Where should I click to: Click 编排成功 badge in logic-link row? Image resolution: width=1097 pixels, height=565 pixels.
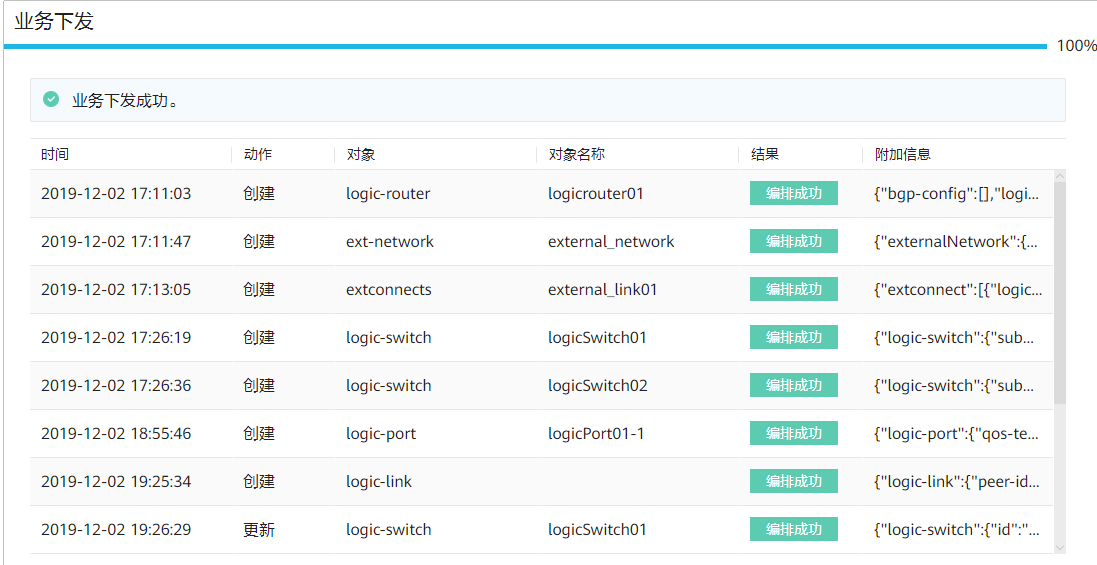pos(793,481)
